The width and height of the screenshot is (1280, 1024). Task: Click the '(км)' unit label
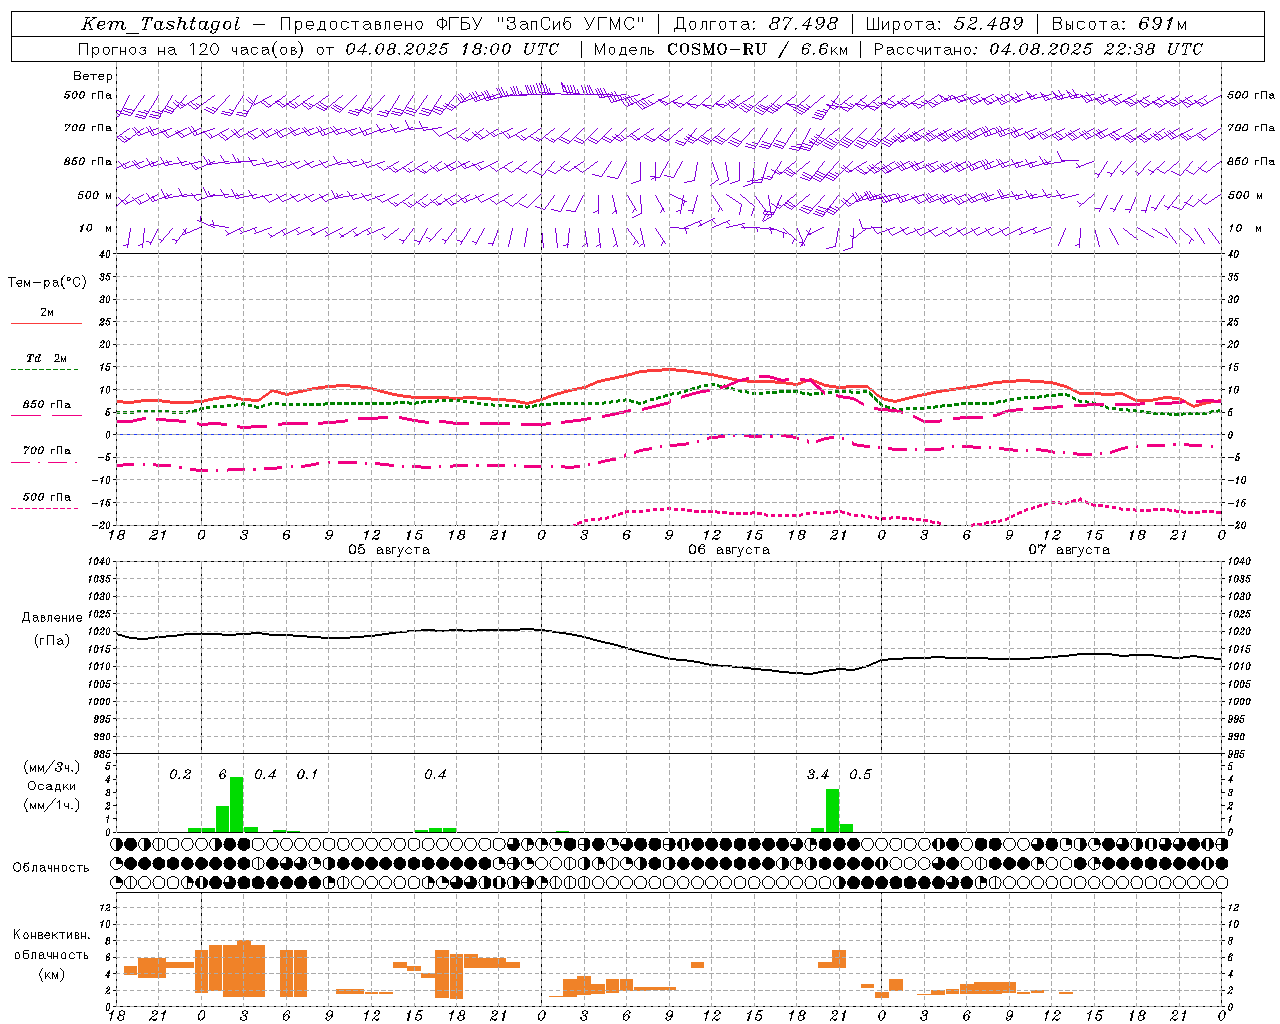pos(51,974)
